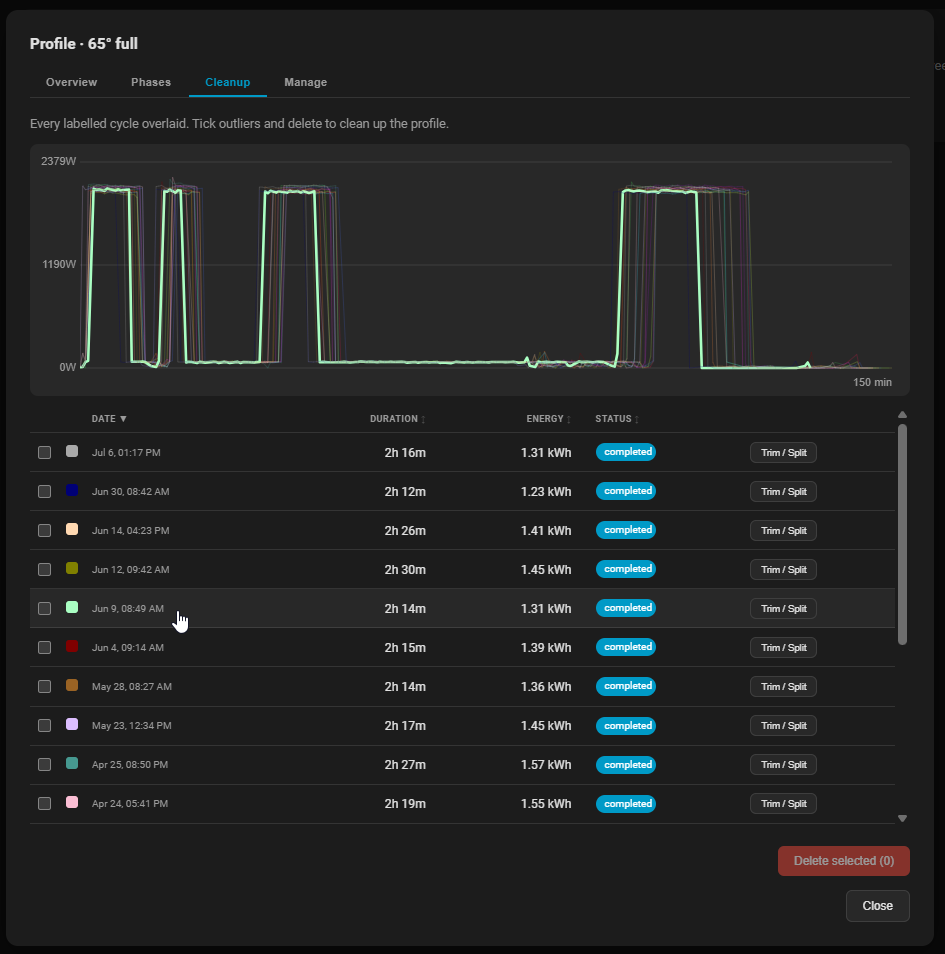The image size is (945, 954).
Task: Click the 1.57 kWh energy value
Action: point(546,764)
